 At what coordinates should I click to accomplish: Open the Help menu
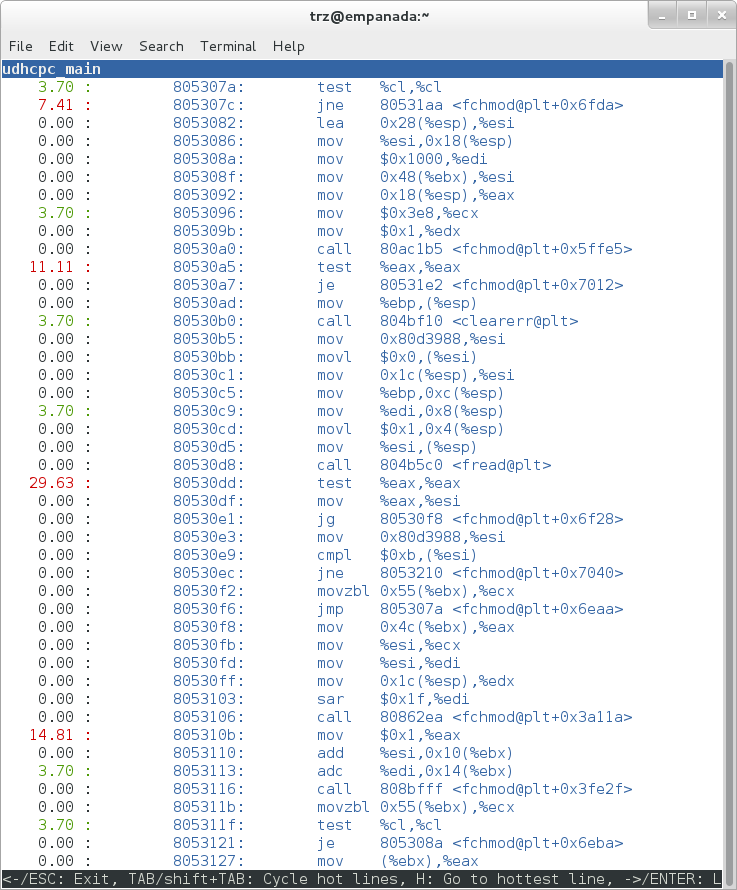[288, 46]
